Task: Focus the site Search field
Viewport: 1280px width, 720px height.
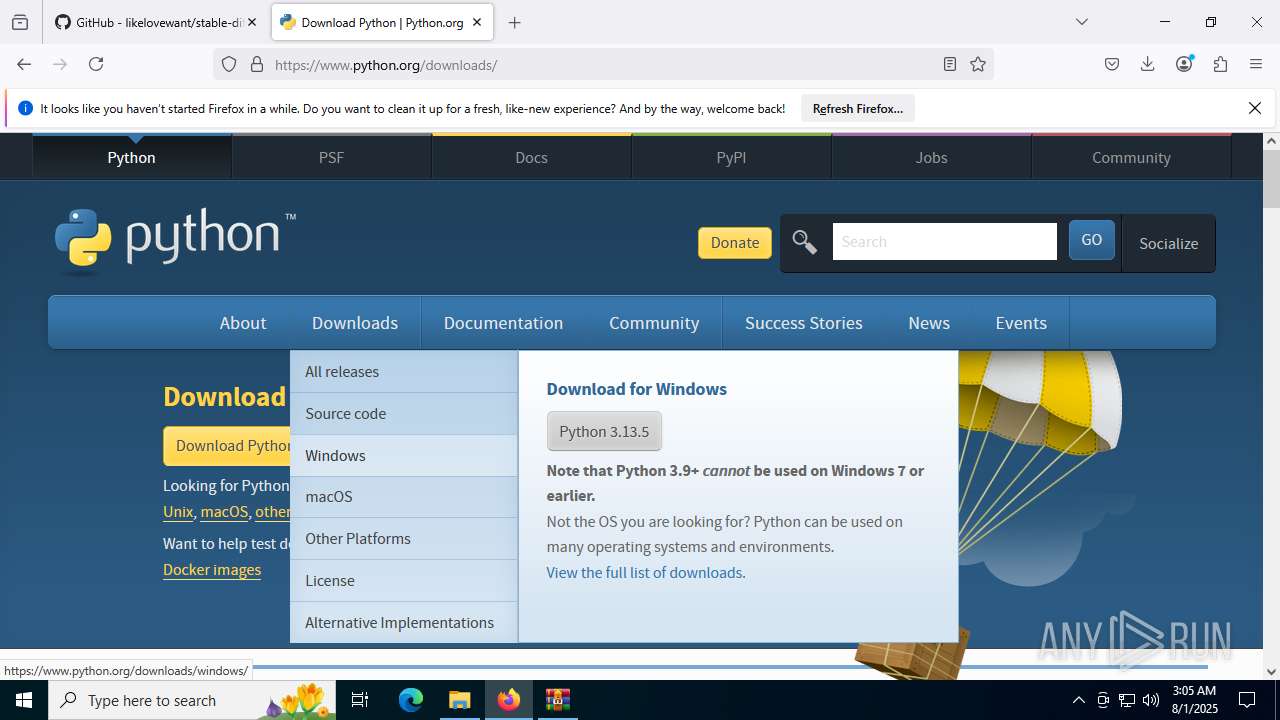Action: pyautogui.click(x=944, y=242)
